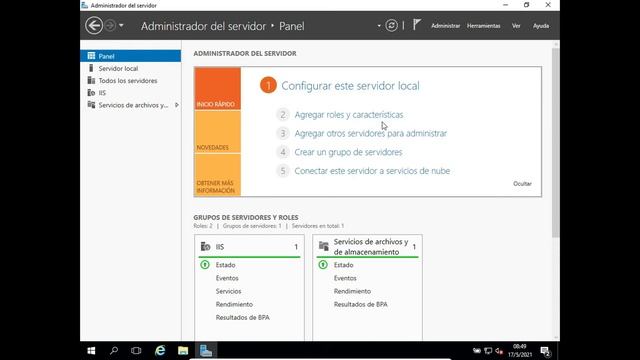Screen dimensions: 640x360
Task: Click Agregar otros servidores para administrar
Action: (x=371, y=133)
